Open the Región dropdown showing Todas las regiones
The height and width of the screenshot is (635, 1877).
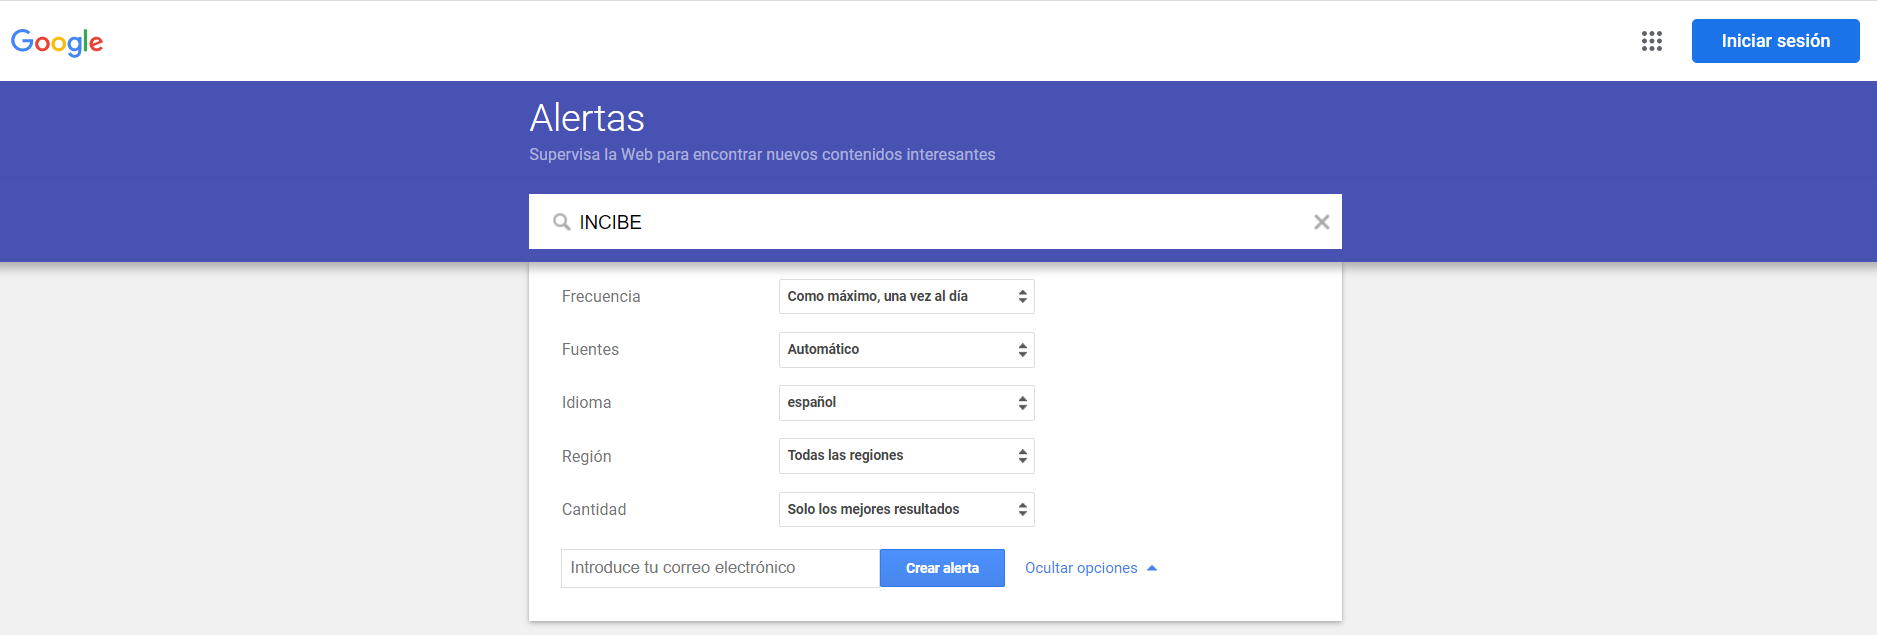[906, 456]
